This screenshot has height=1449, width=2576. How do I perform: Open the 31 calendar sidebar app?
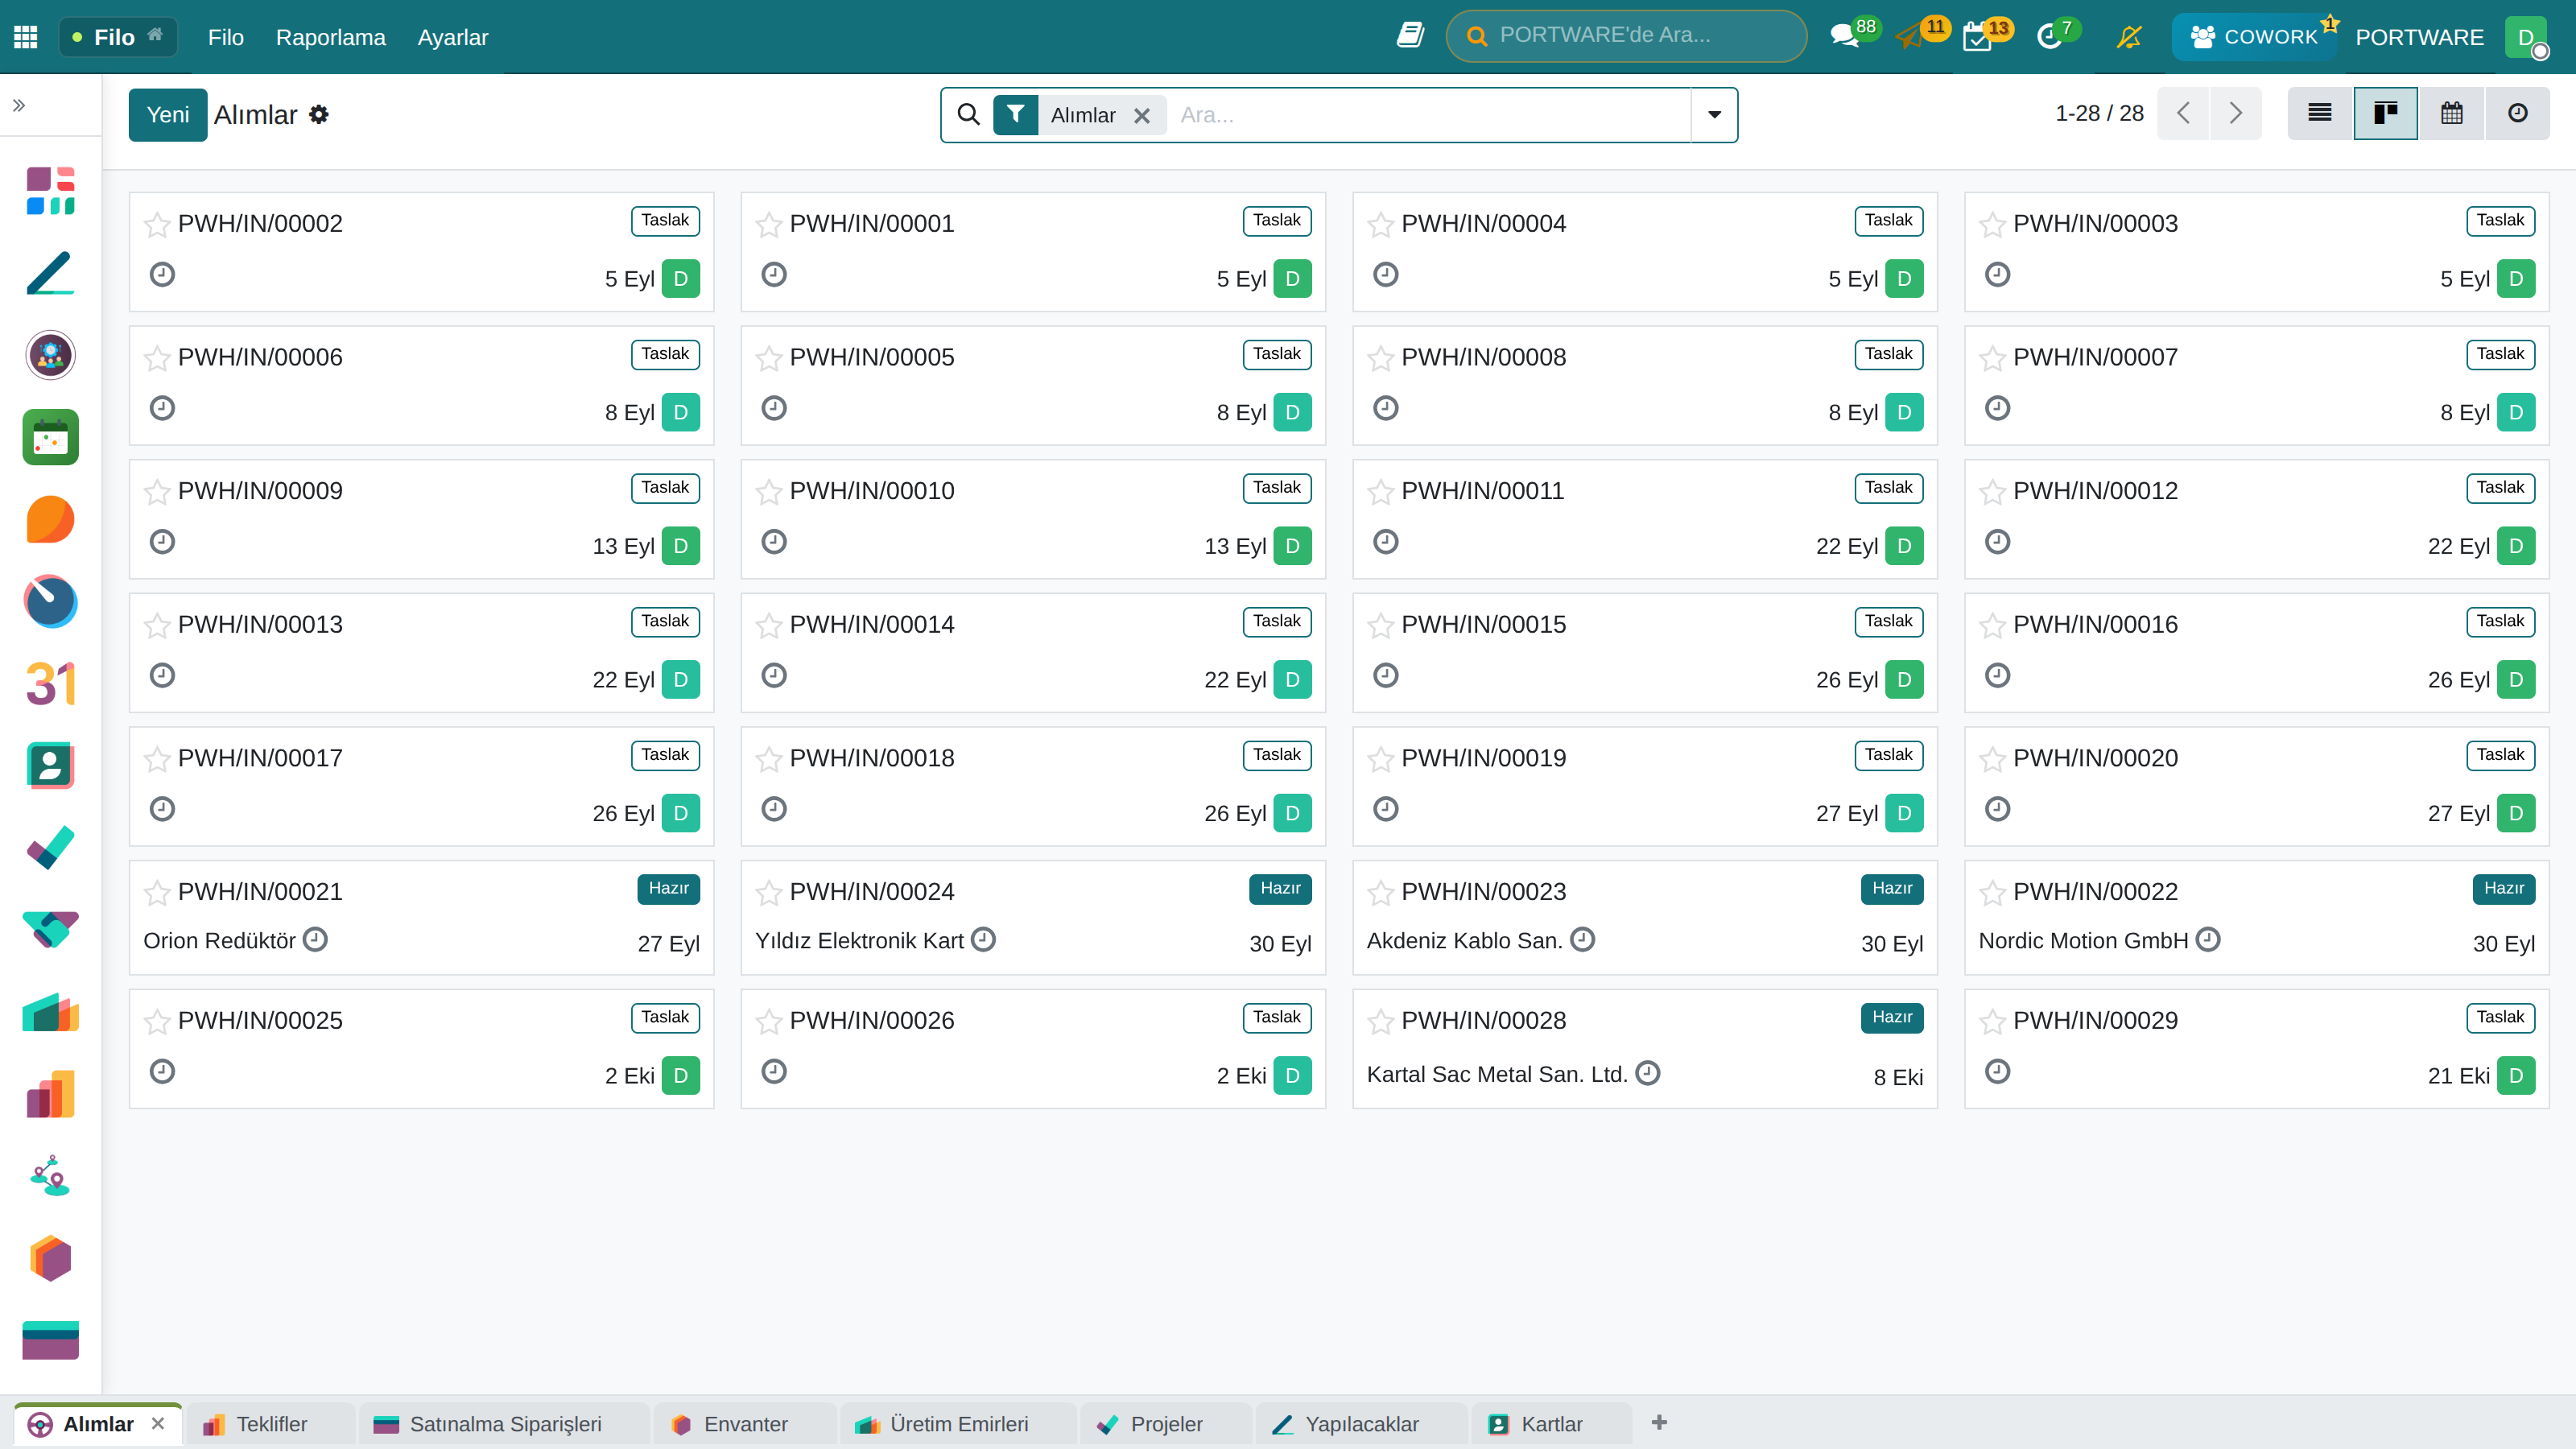point(51,684)
